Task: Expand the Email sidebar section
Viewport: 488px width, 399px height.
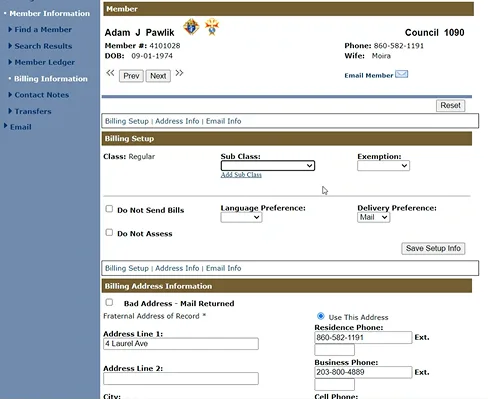Action: 21,127
